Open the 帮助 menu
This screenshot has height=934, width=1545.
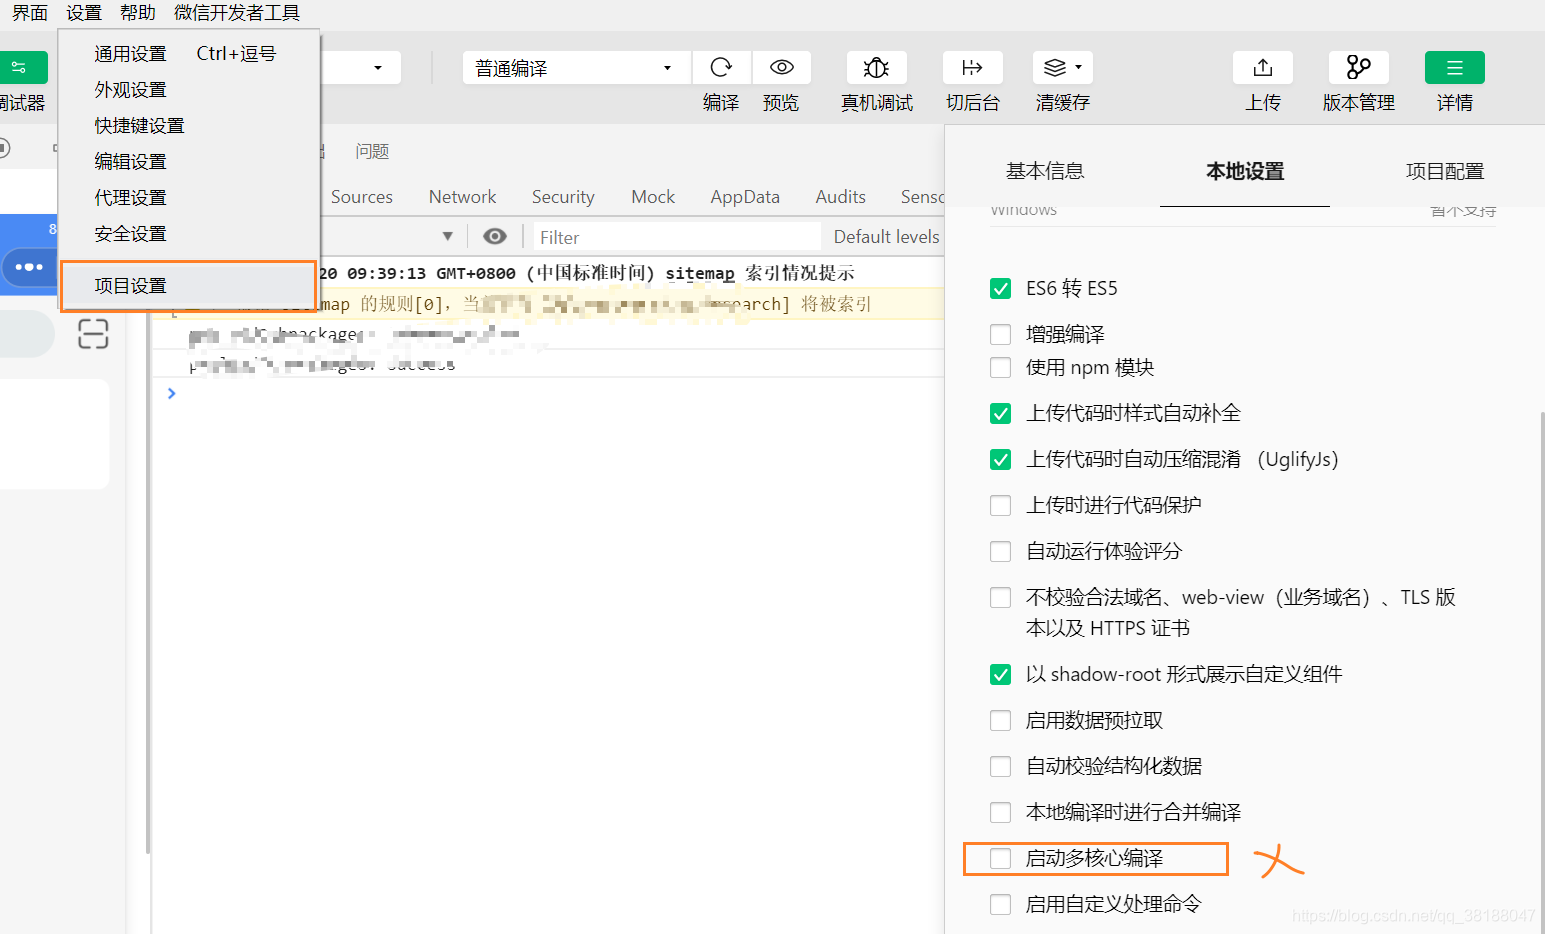click(138, 13)
